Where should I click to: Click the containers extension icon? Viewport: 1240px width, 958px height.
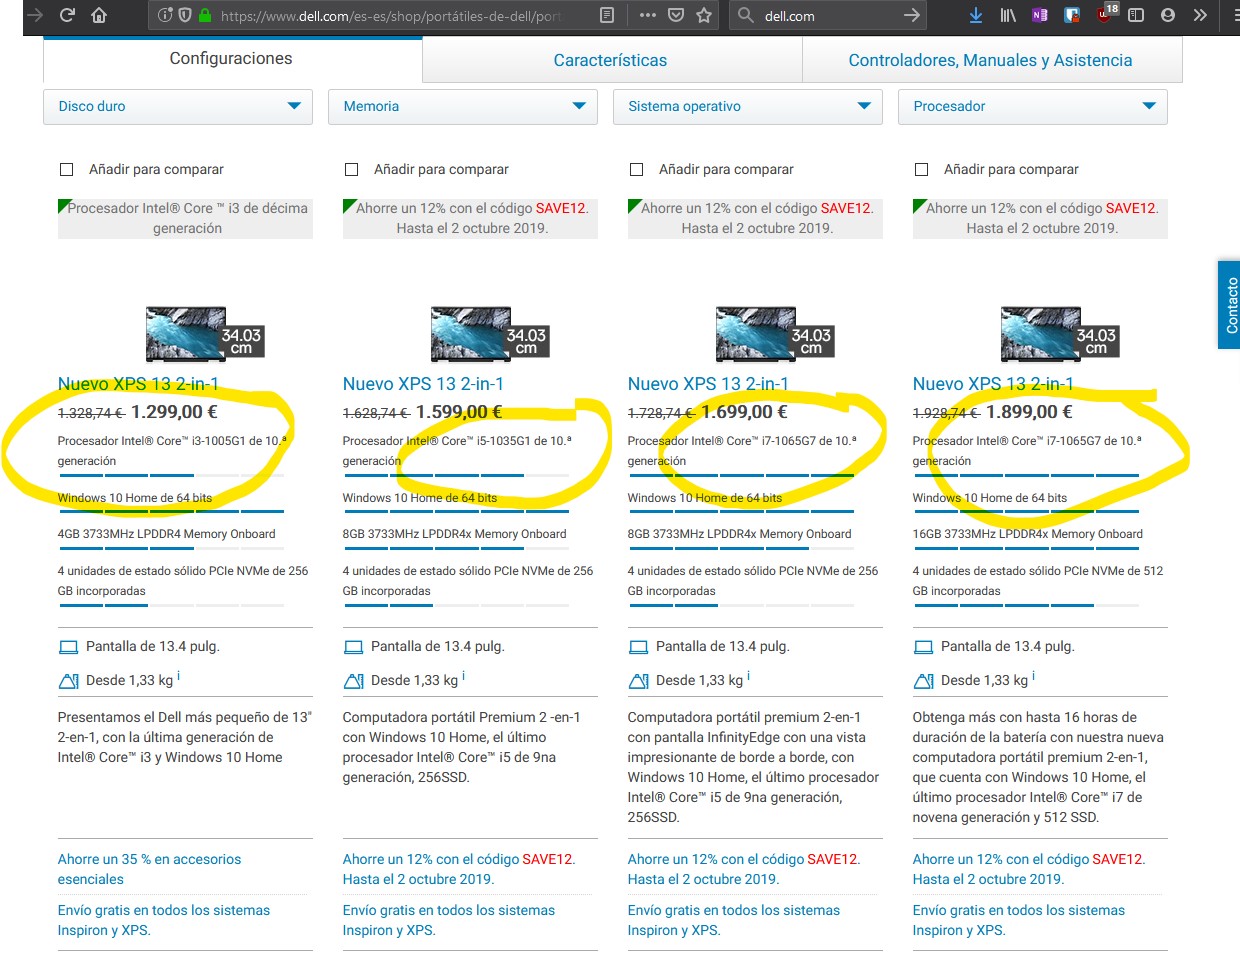(x=1072, y=15)
